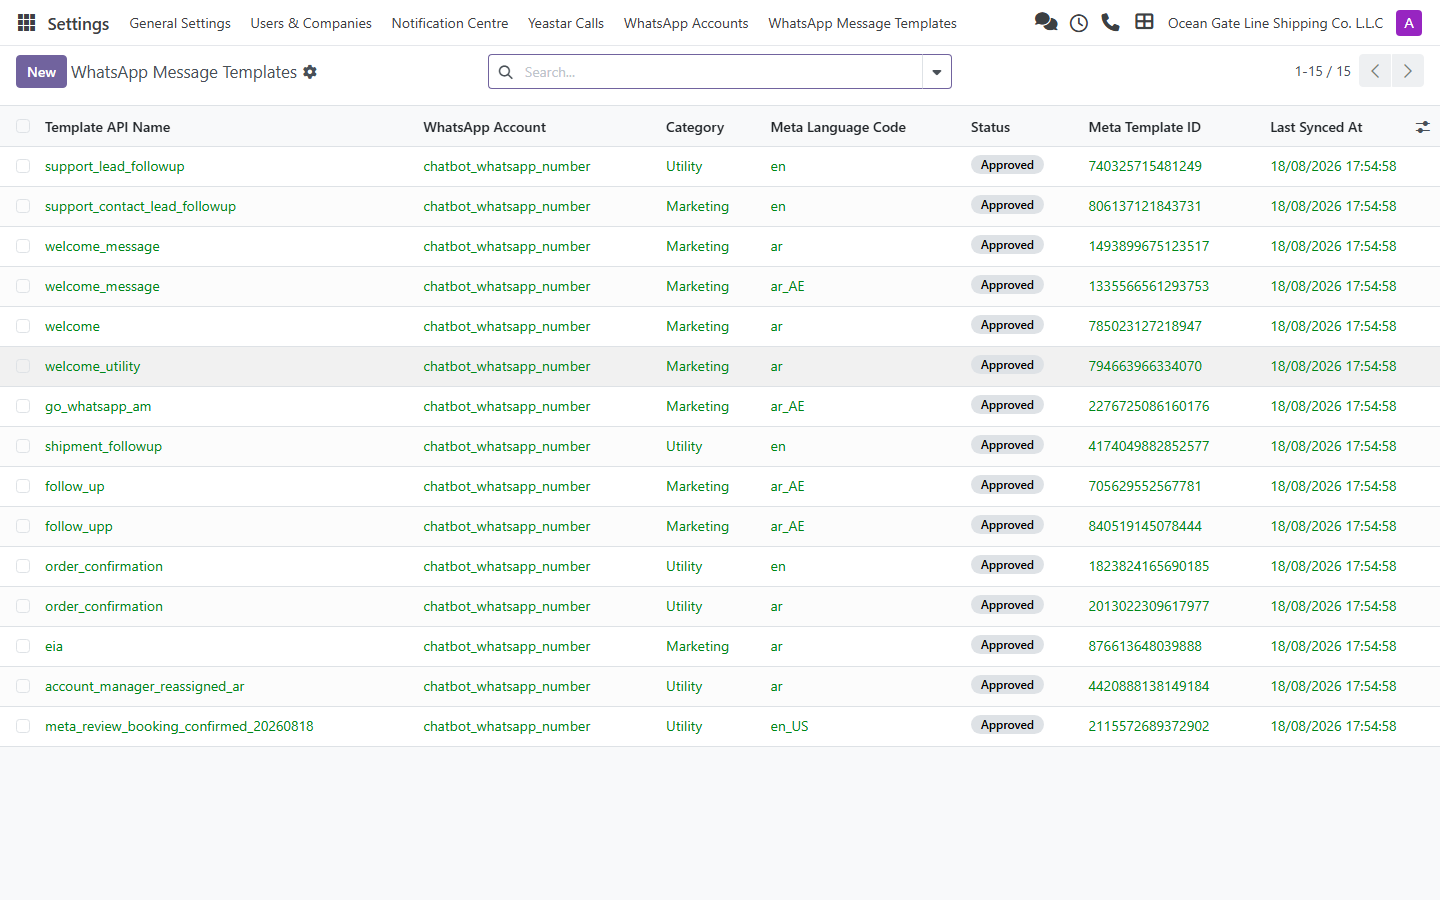
Task: Click Approved status badge in follow_up row
Action: tap(1007, 485)
